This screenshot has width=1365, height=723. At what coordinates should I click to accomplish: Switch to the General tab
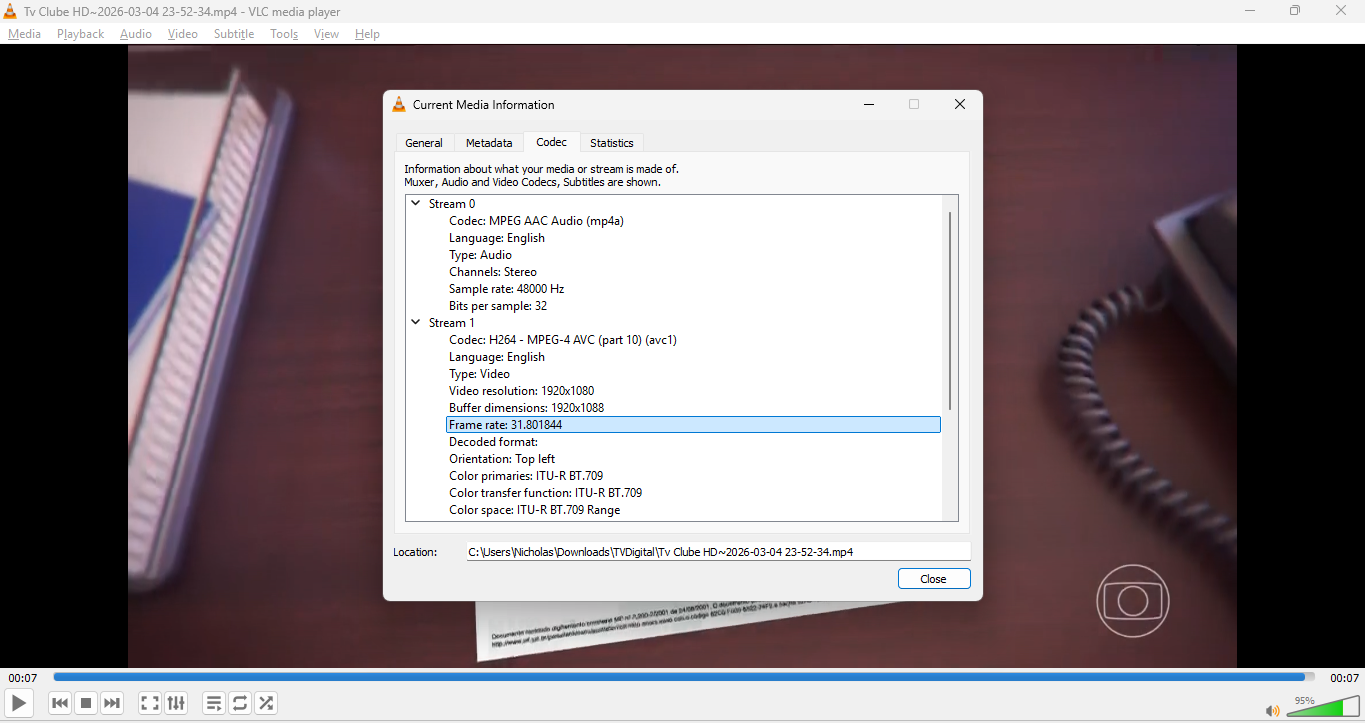424,143
